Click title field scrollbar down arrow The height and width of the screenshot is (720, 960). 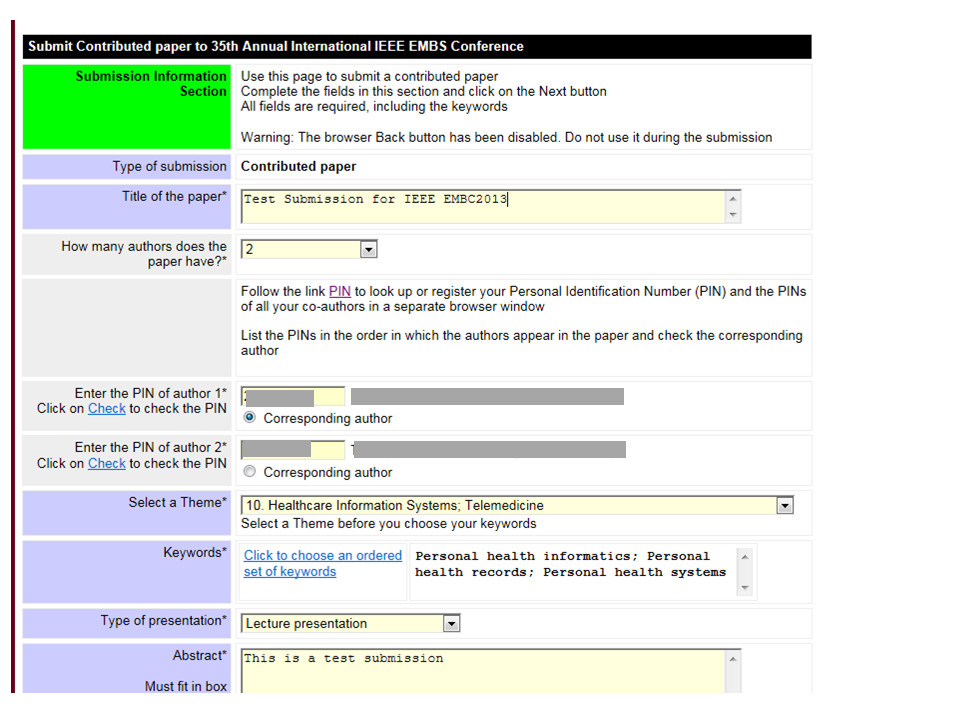[733, 215]
